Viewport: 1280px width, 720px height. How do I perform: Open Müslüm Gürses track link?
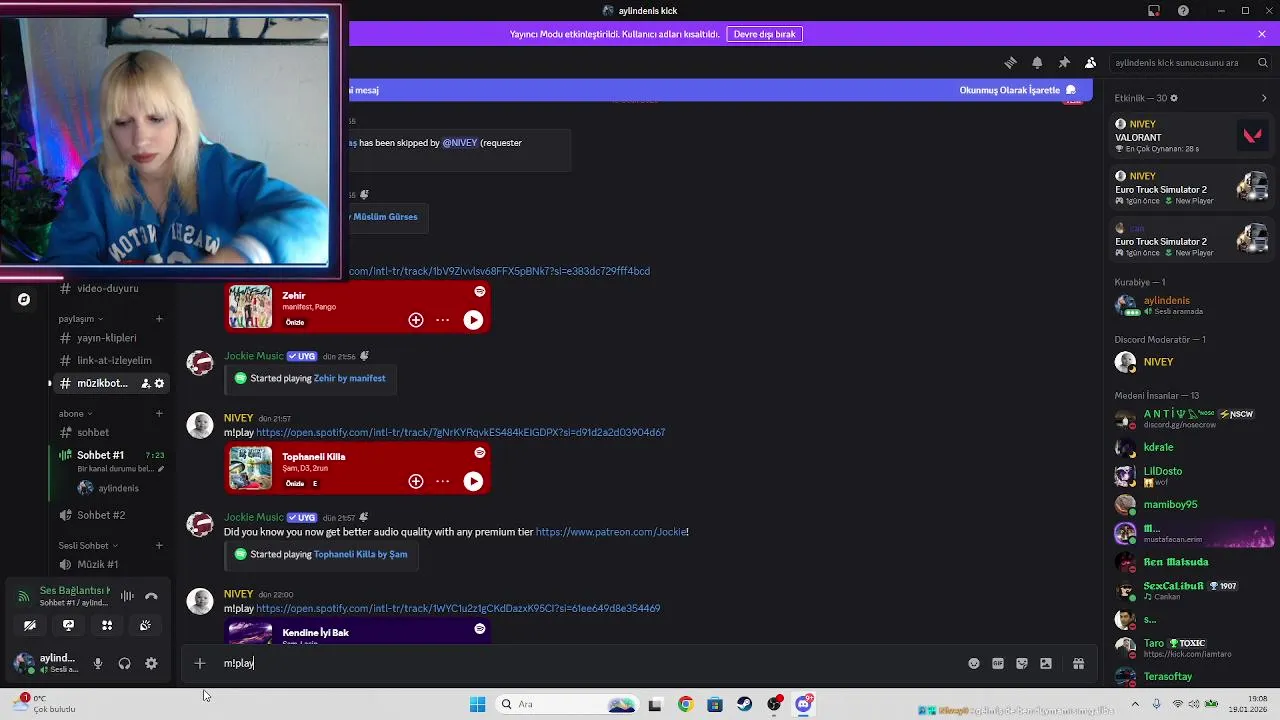[x=385, y=216]
